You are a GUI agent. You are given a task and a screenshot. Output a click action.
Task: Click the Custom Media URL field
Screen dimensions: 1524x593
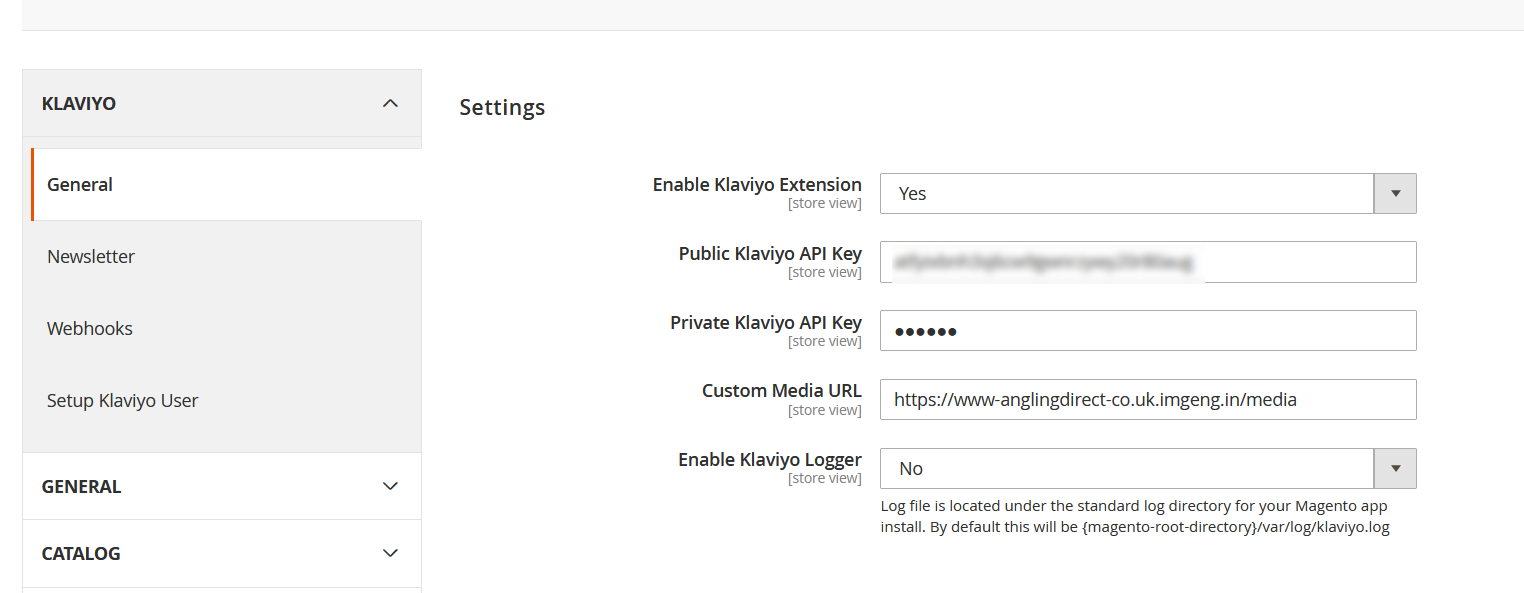[x=1148, y=399]
